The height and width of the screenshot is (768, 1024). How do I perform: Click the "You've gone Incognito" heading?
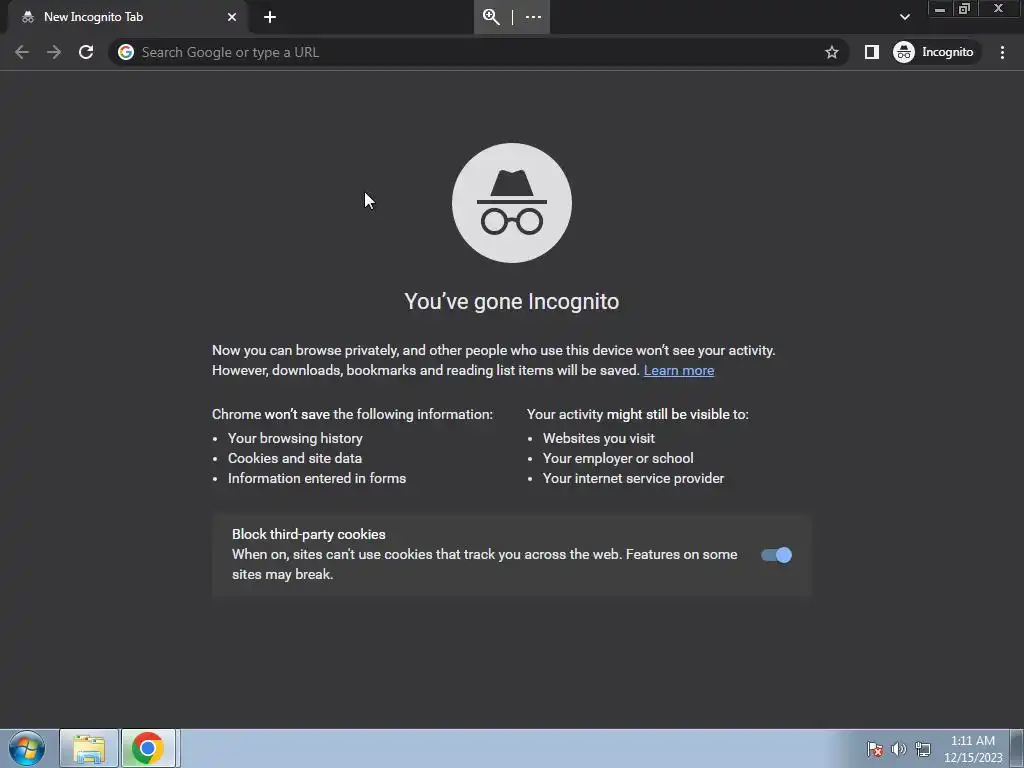(512, 302)
